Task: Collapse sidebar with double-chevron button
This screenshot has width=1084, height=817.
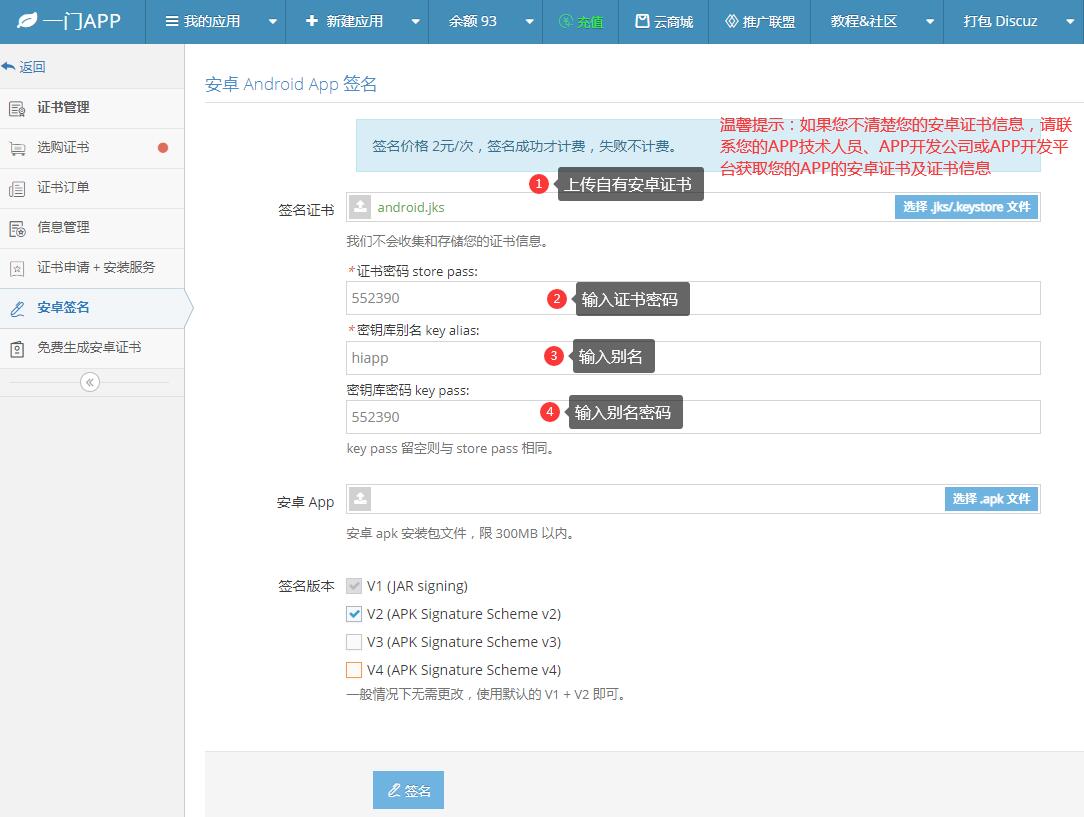Action: coord(90,382)
